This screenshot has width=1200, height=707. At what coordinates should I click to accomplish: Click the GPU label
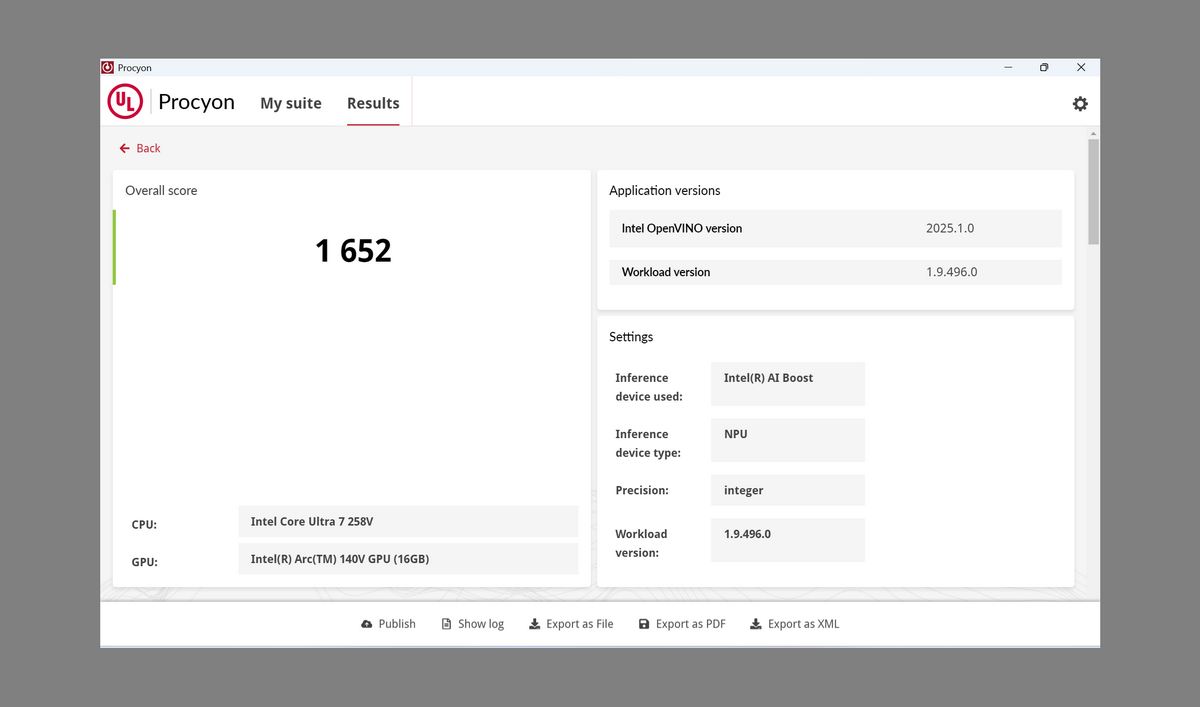pyautogui.click(x=145, y=562)
